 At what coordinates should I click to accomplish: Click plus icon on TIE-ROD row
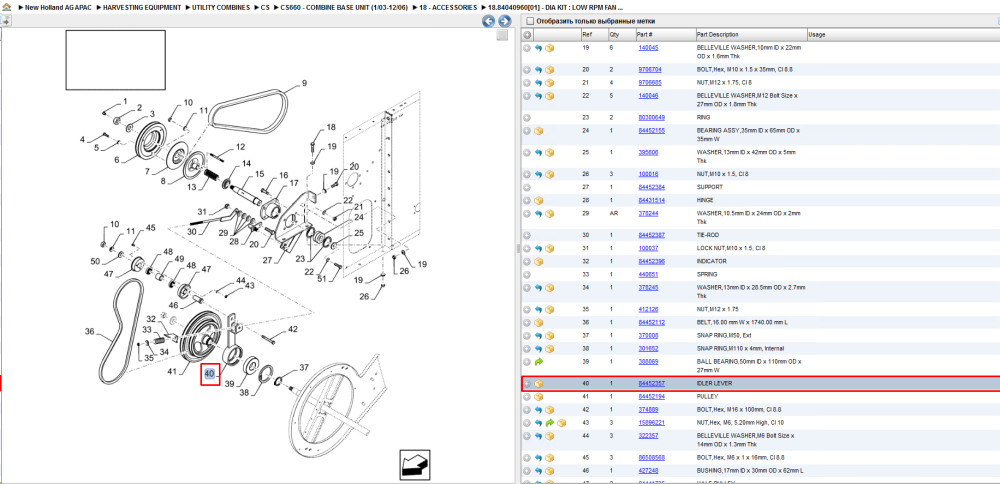(527, 235)
